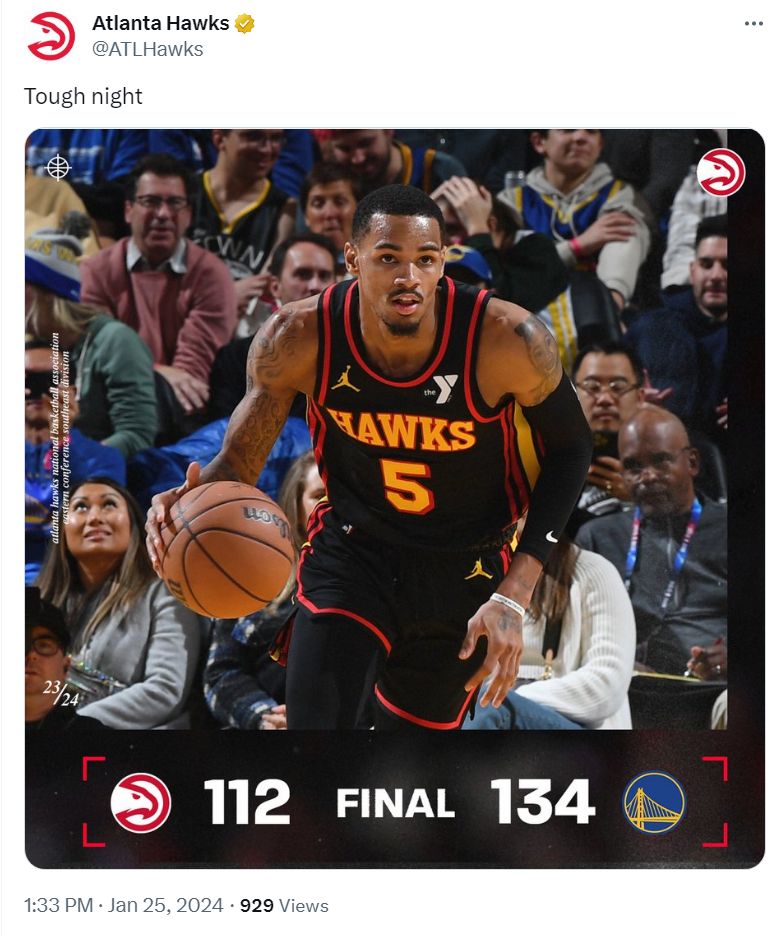Click the gold verified badge

245,23
